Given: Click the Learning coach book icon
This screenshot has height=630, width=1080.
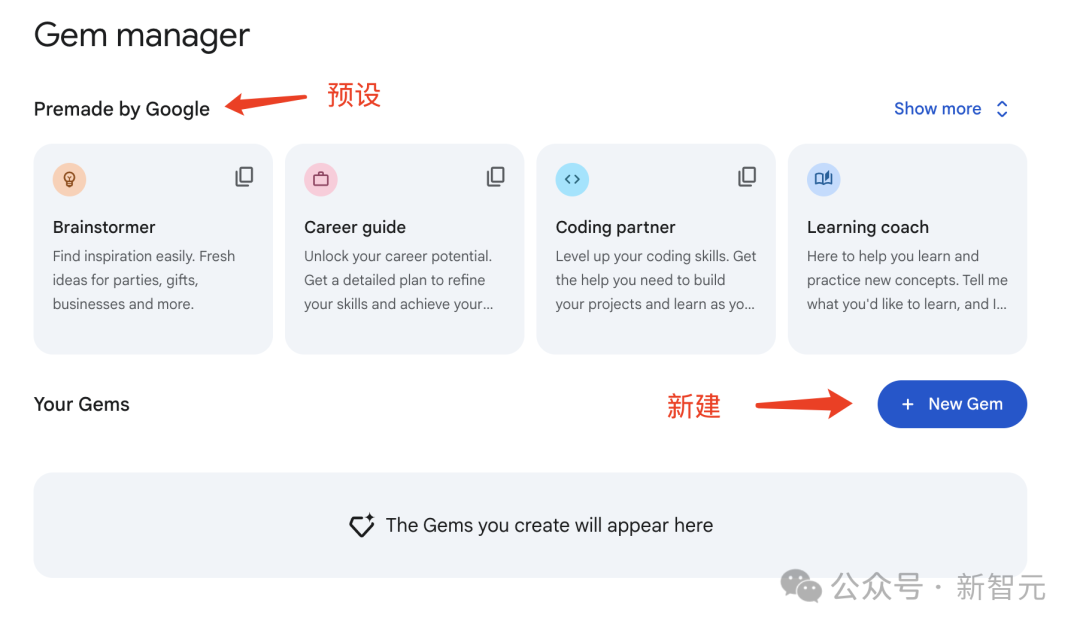Looking at the screenshot, I should [x=823, y=179].
